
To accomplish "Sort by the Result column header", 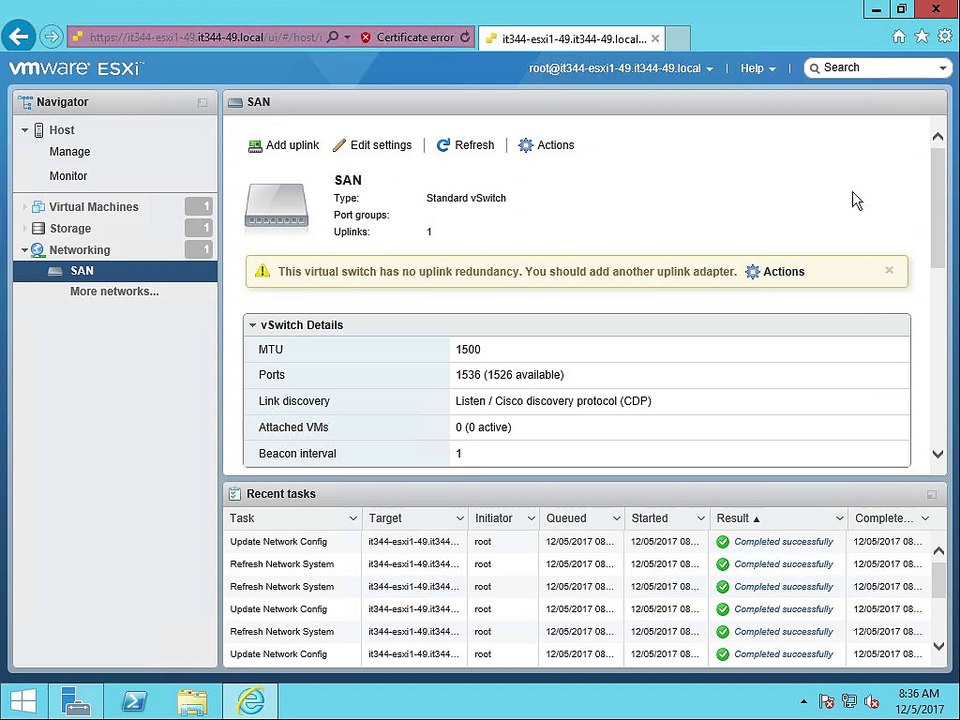I will point(738,519).
